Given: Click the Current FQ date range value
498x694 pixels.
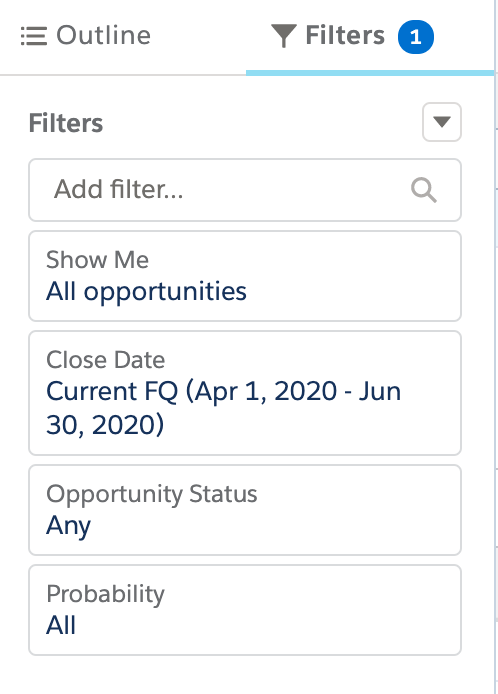Looking at the screenshot, I should [224, 408].
